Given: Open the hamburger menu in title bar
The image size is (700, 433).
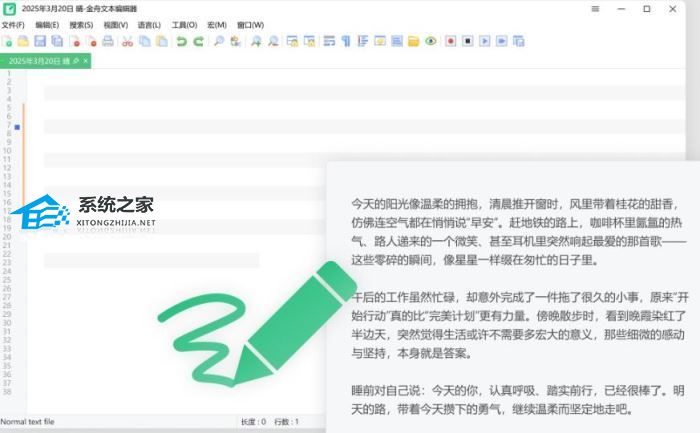Looking at the screenshot, I should coord(595,8).
